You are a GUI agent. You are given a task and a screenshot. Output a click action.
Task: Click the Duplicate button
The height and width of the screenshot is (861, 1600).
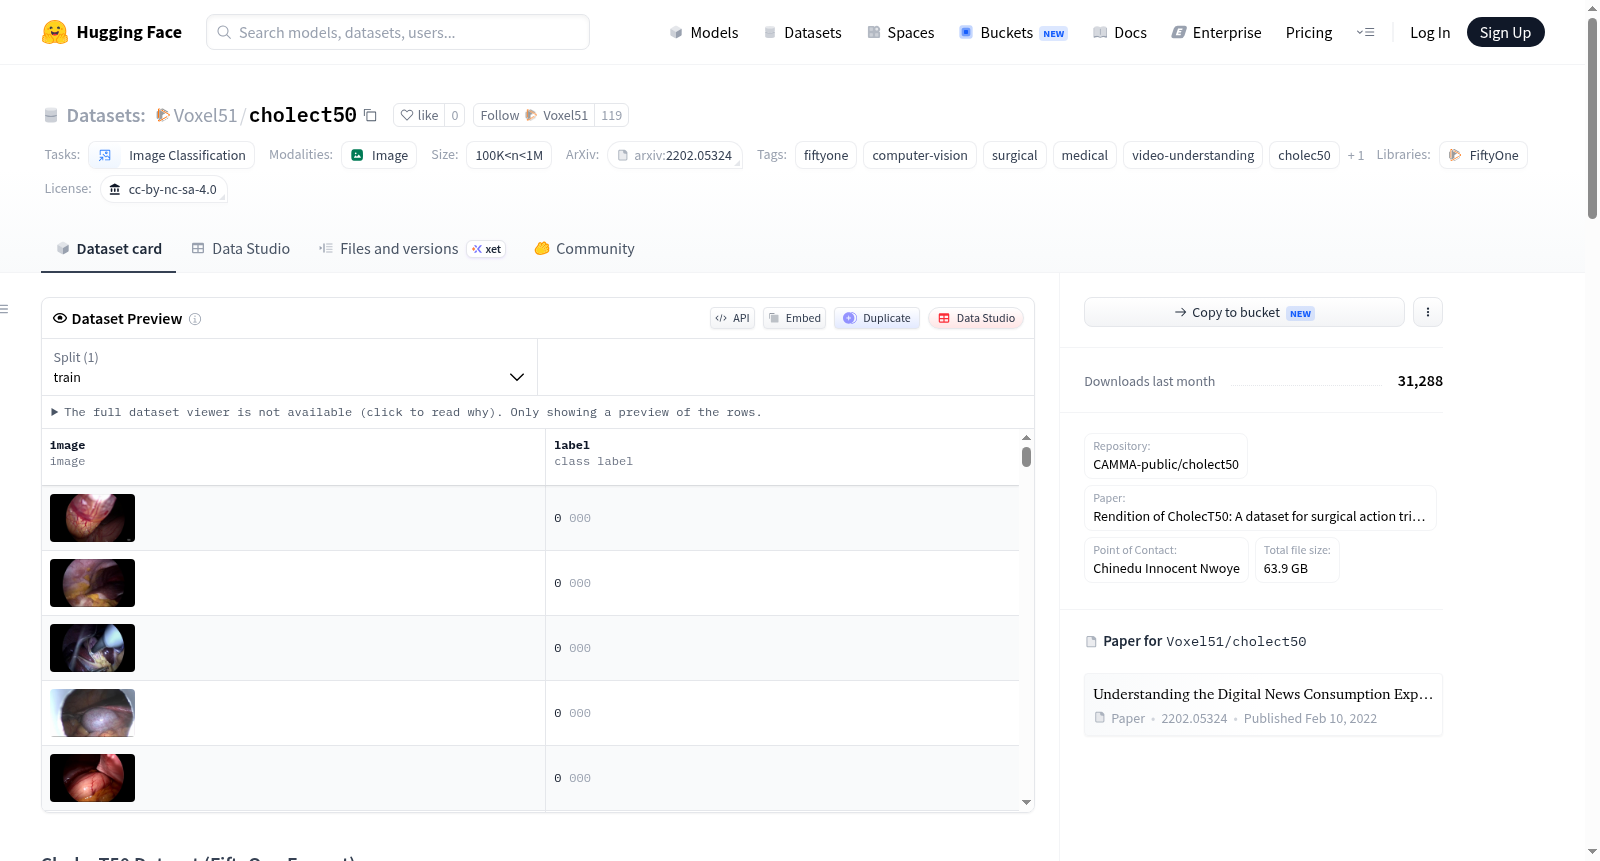(877, 318)
